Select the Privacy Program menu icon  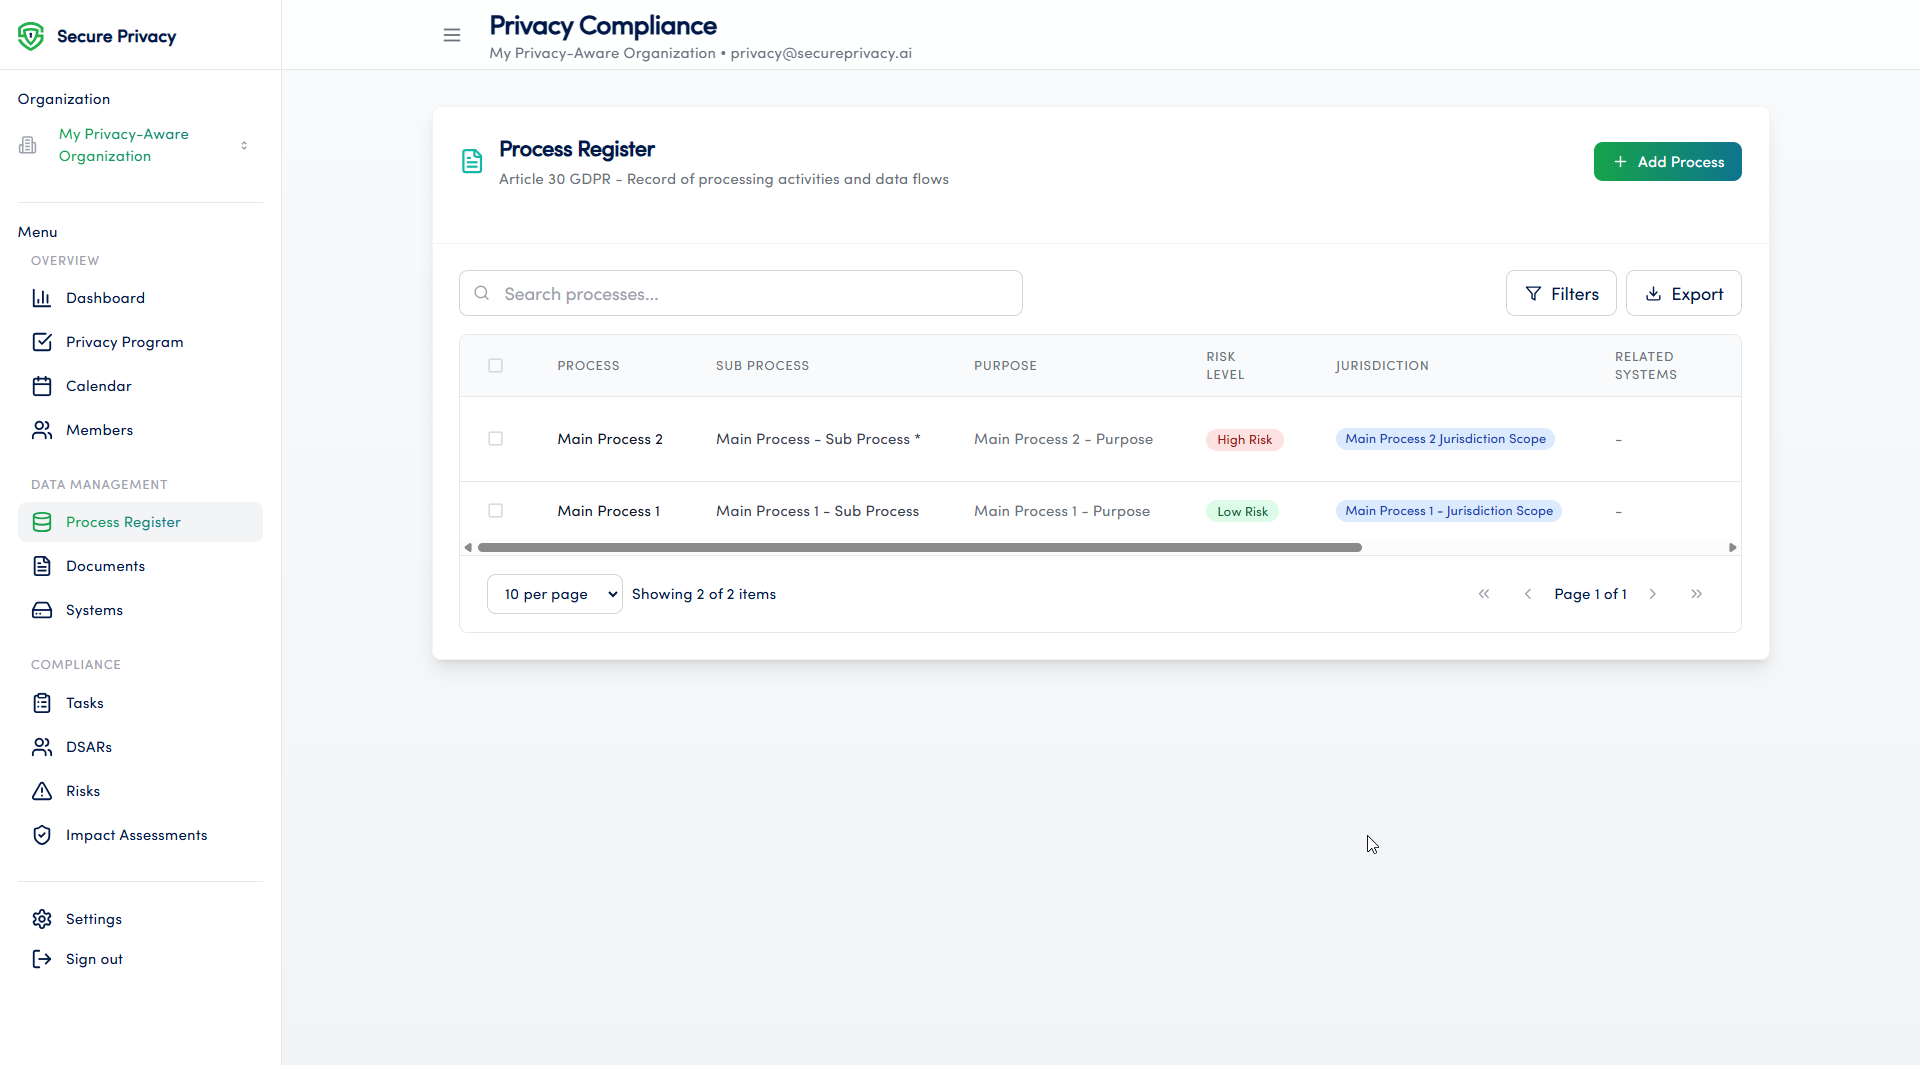(42, 341)
